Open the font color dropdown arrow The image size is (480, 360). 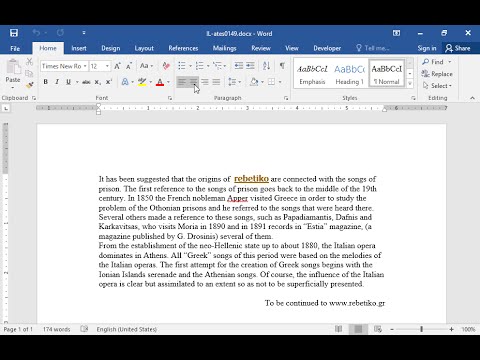point(168,82)
